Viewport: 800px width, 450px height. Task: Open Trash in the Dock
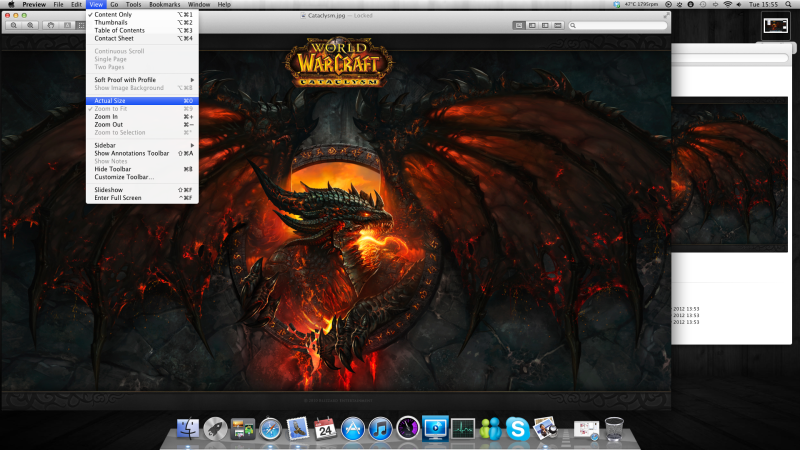click(614, 429)
